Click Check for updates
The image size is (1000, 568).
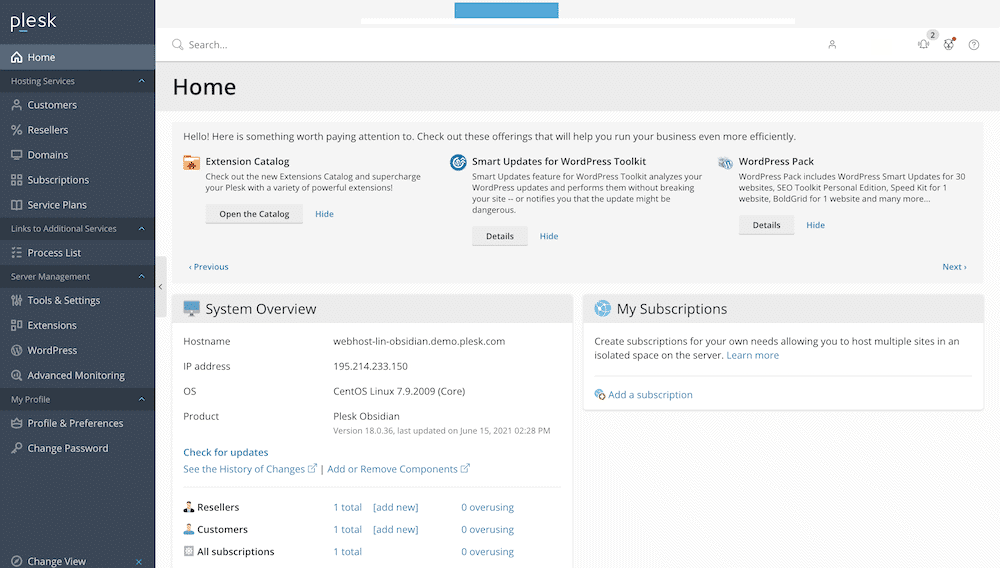tap(226, 452)
